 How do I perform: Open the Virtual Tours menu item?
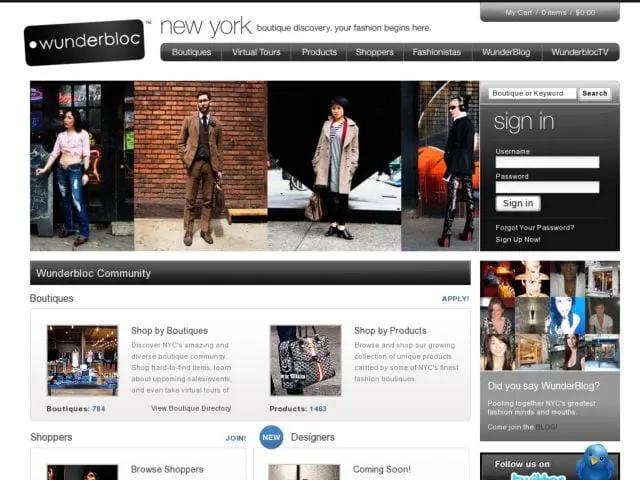pyautogui.click(x=256, y=52)
